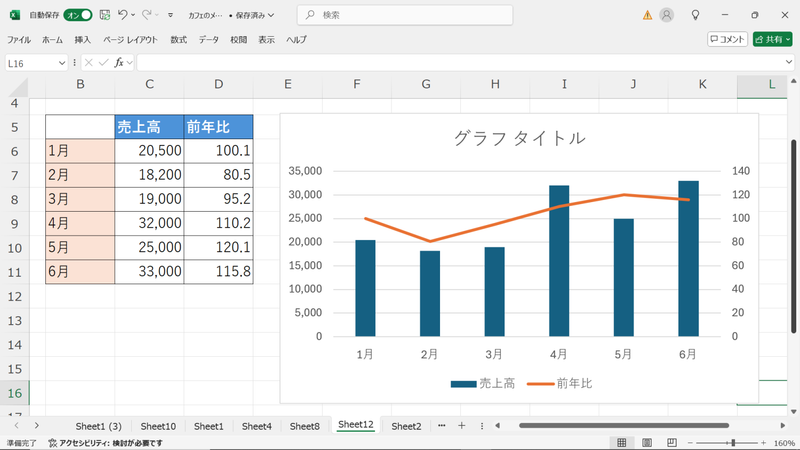Switch to Page Break Preview icon
800x450 pixels.
point(672,443)
